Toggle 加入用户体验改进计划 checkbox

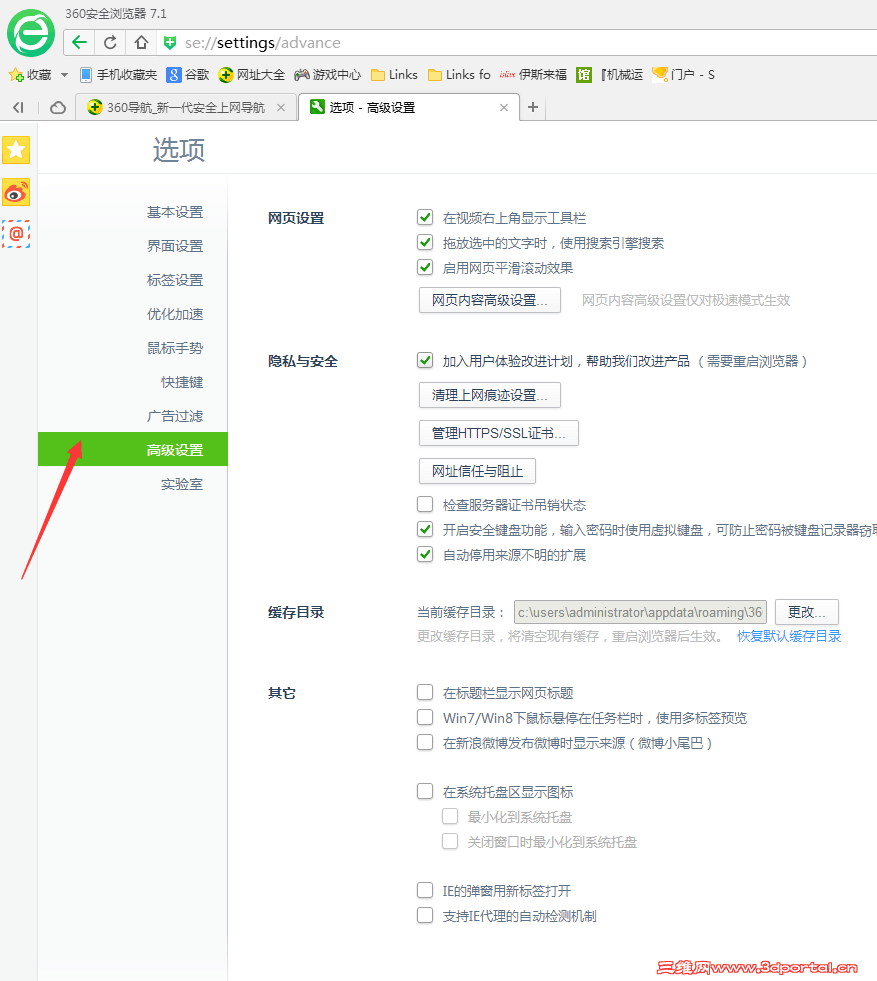tap(425, 360)
